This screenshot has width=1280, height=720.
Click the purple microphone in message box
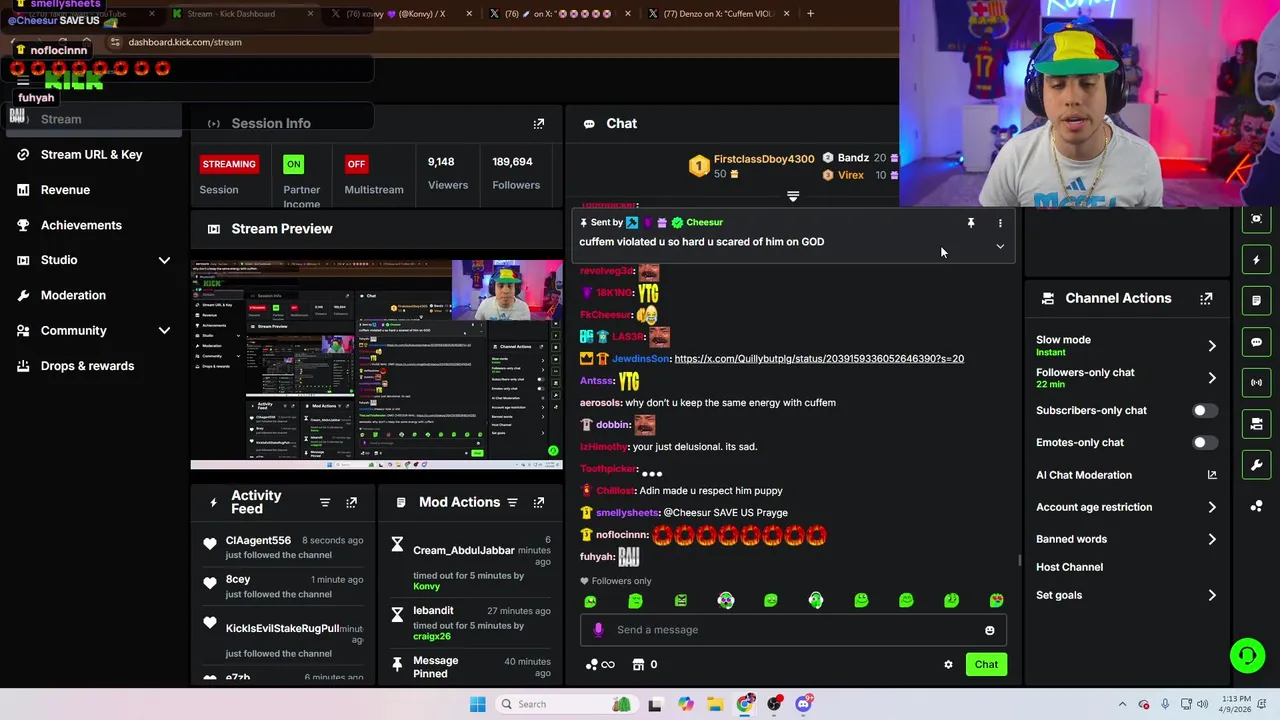coord(598,630)
